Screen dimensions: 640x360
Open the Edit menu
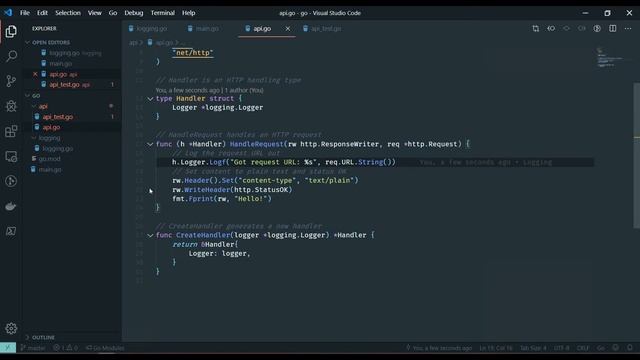(x=42, y=13)
